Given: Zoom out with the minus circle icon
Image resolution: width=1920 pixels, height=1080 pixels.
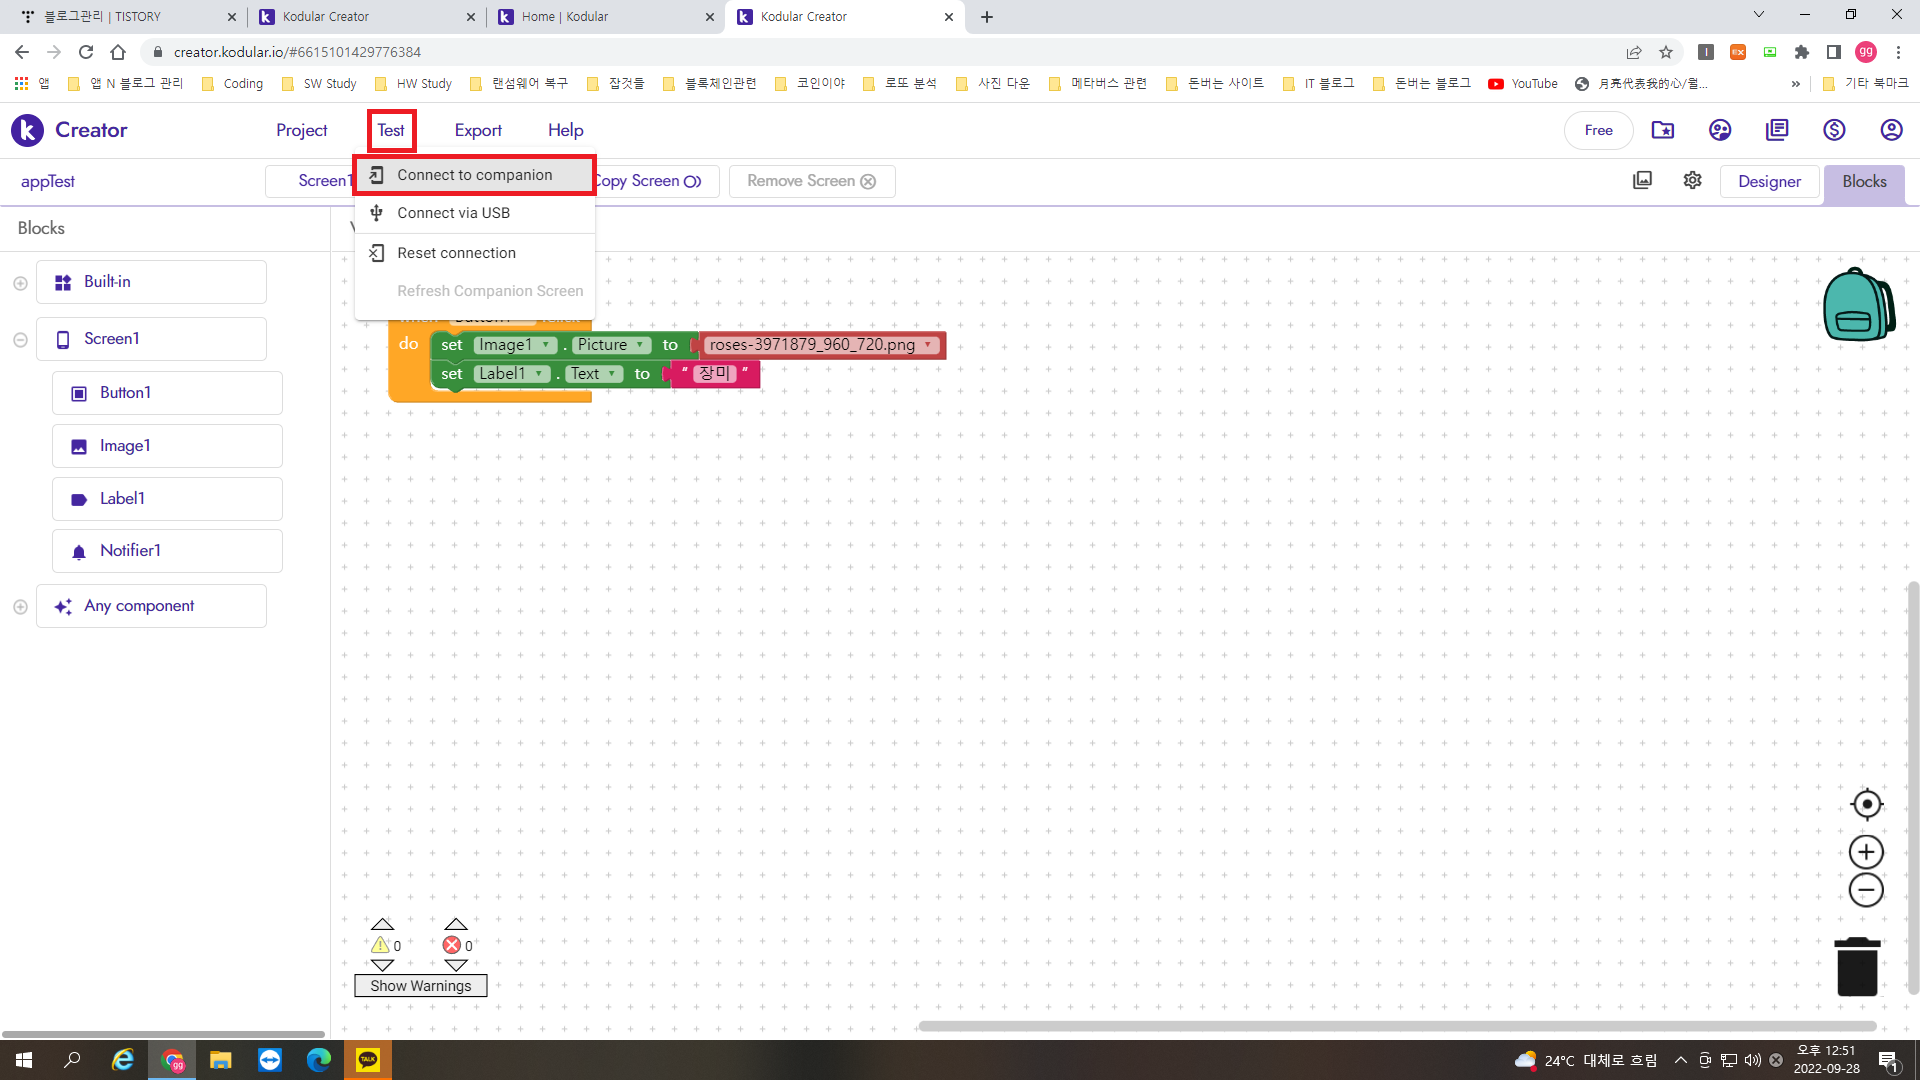Looking at the screenshot, I should tap(1866, 890).
